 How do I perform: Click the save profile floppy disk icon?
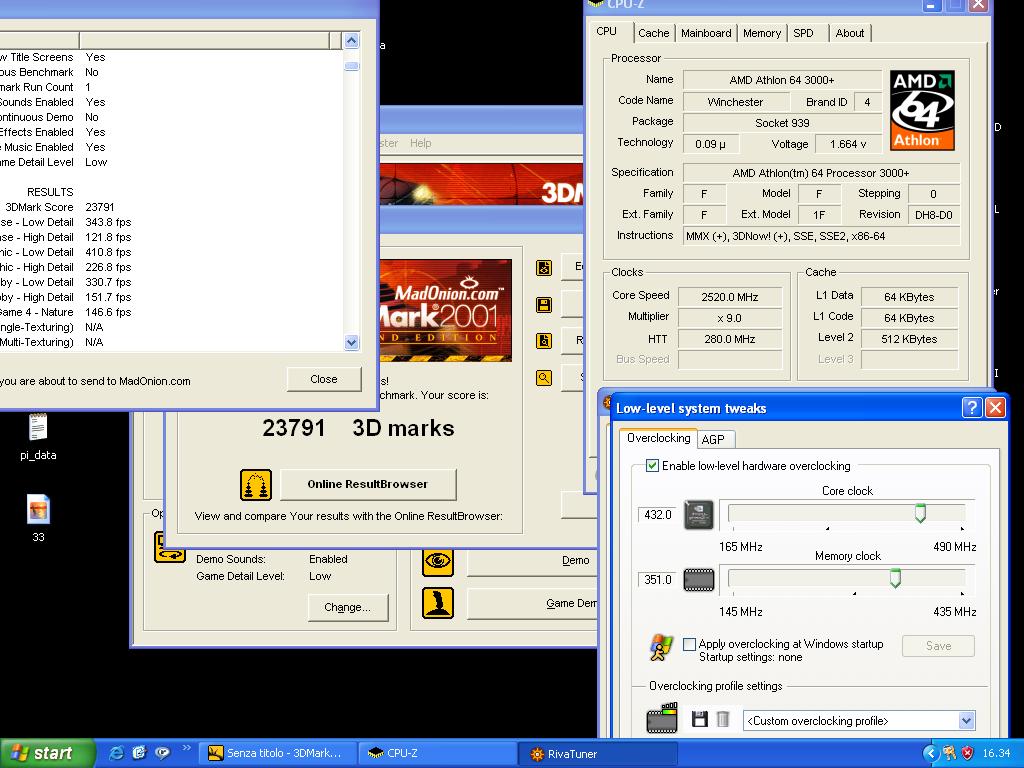pos(699,720)
